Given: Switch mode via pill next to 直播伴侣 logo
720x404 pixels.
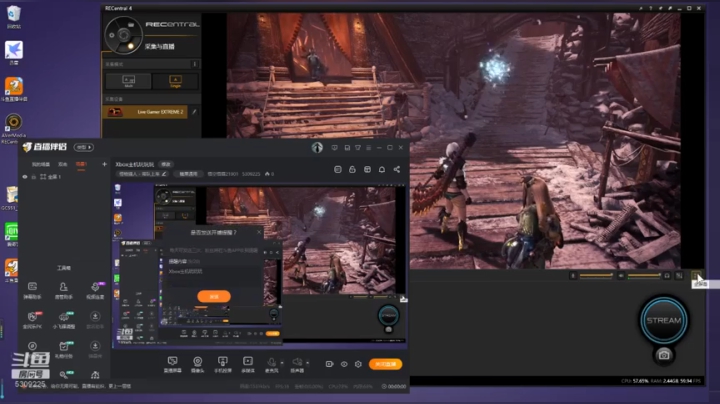Looking at the screenshot, I should 84,147.
